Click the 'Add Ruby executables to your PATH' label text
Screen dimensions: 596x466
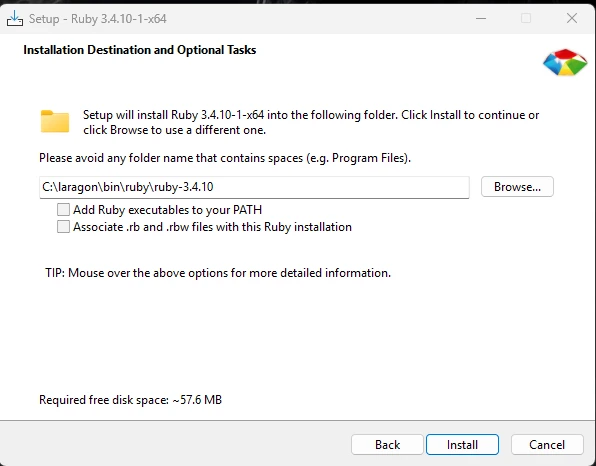[168, 210]
